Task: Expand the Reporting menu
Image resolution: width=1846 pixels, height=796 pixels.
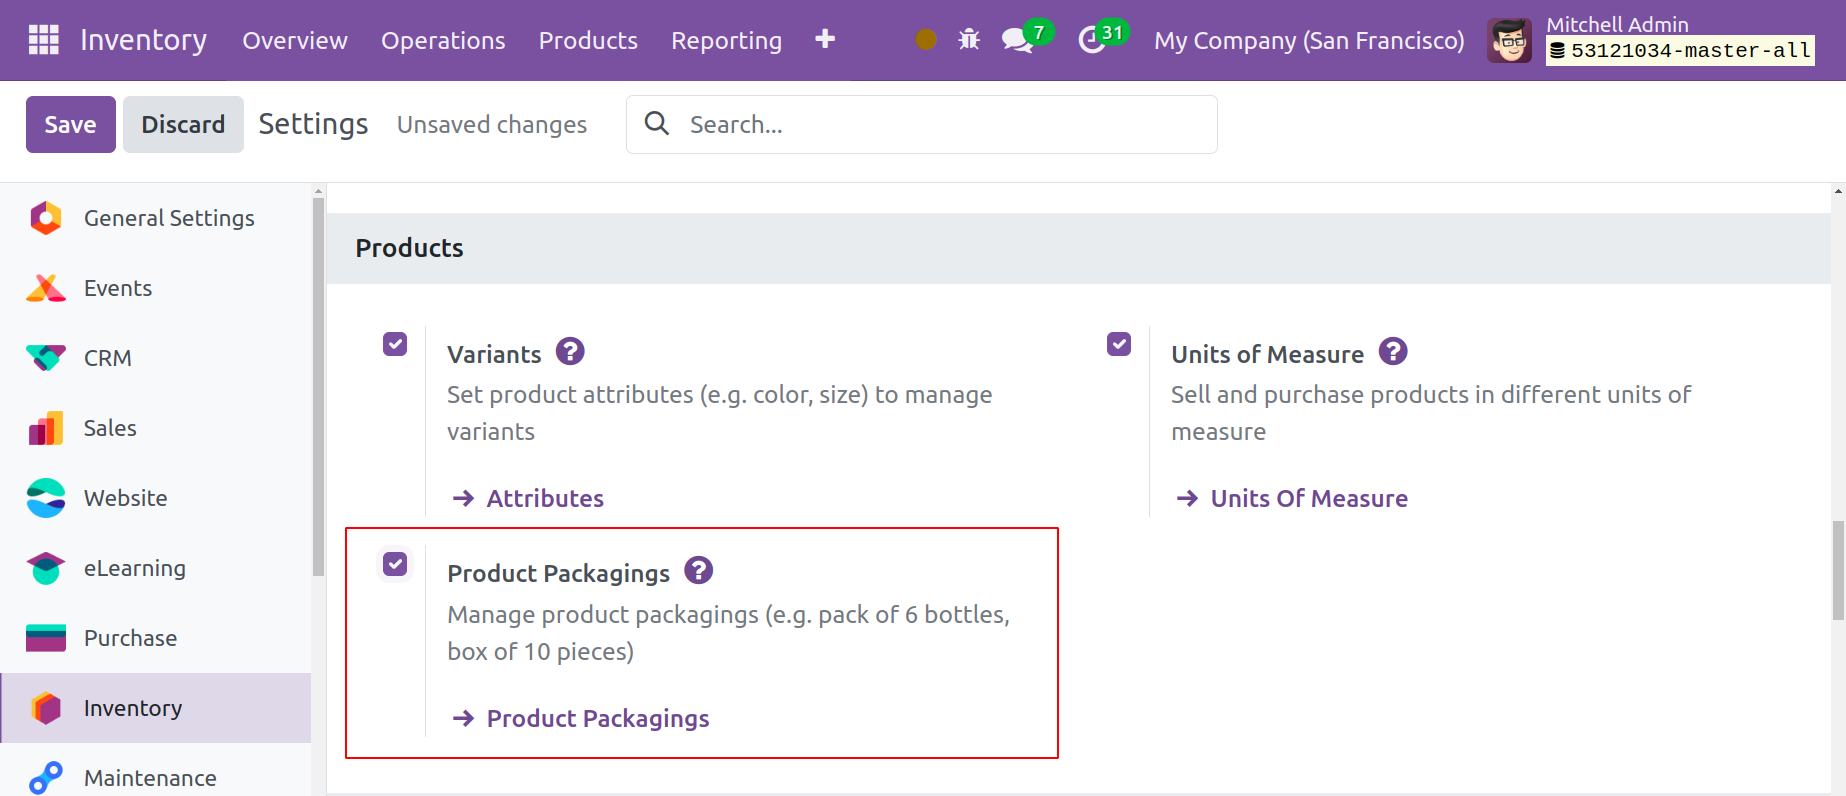Action: (x=726, y=41)
